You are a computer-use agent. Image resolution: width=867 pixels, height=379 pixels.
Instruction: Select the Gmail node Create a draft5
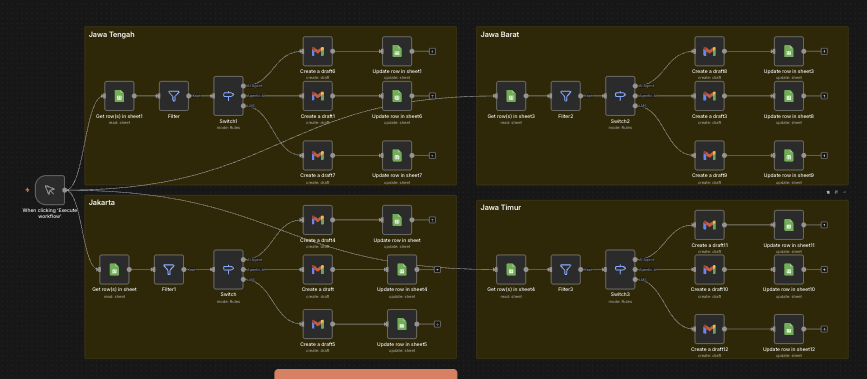(317, 324)
